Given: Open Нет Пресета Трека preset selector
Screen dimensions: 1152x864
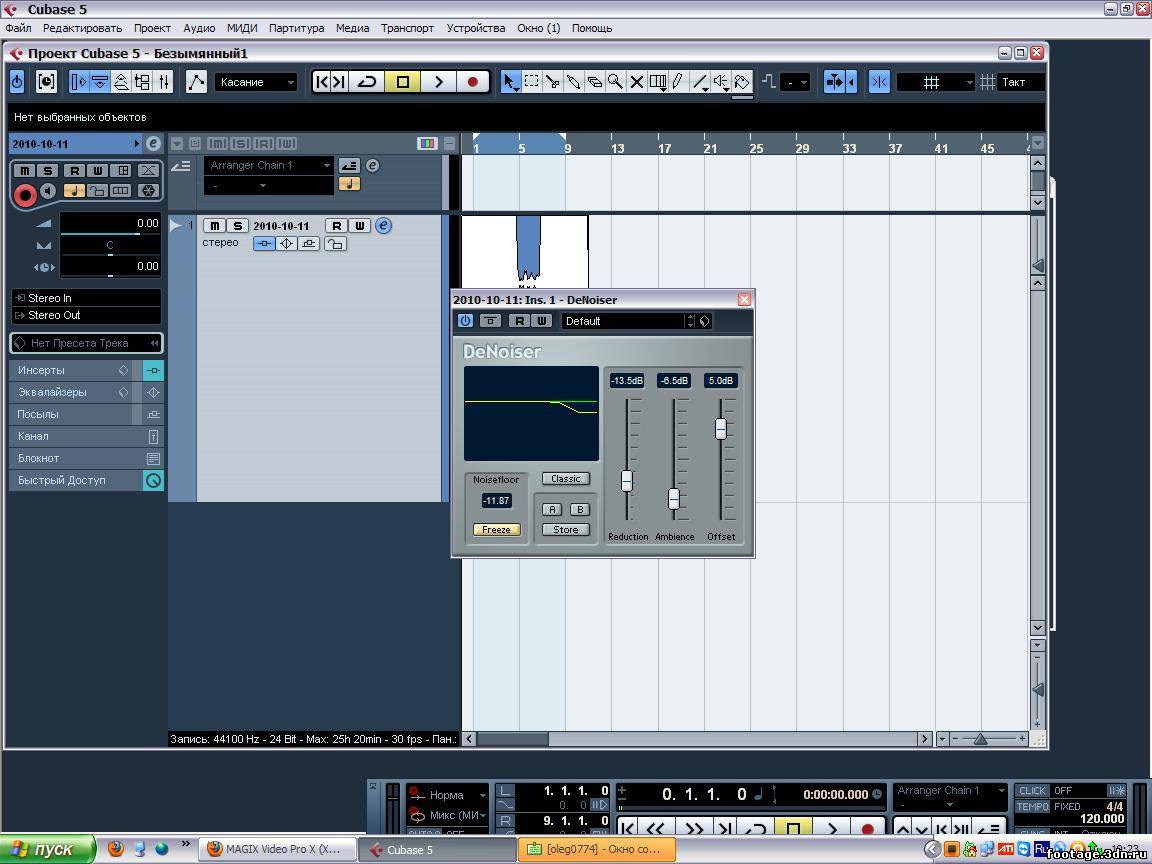Looking at the screenshot, I should coord(87,343).
